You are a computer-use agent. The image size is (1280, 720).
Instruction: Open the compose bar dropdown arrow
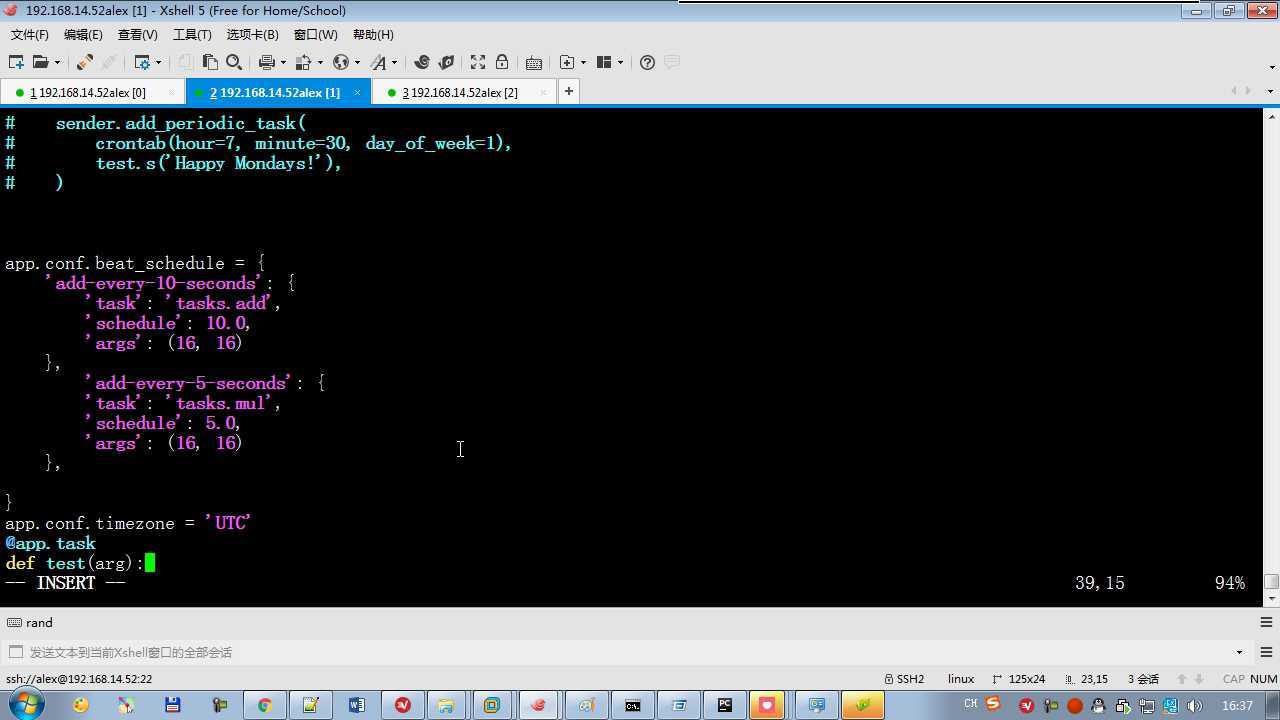[1238, 652]
